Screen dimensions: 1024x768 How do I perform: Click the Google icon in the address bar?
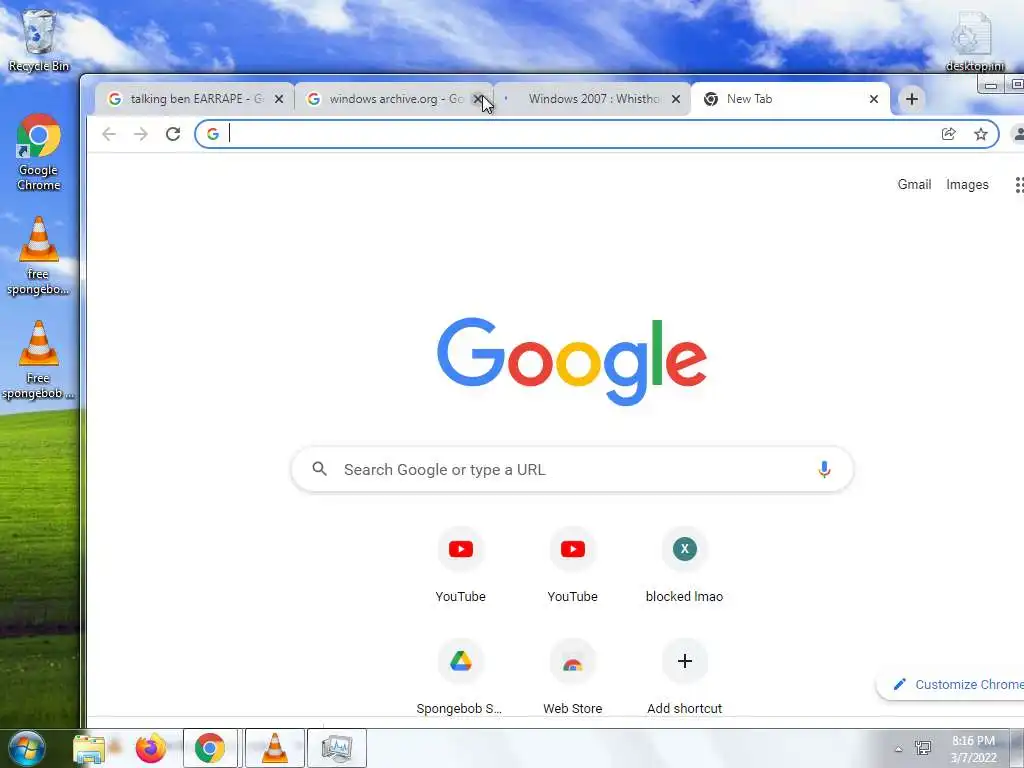click(213, 134)
